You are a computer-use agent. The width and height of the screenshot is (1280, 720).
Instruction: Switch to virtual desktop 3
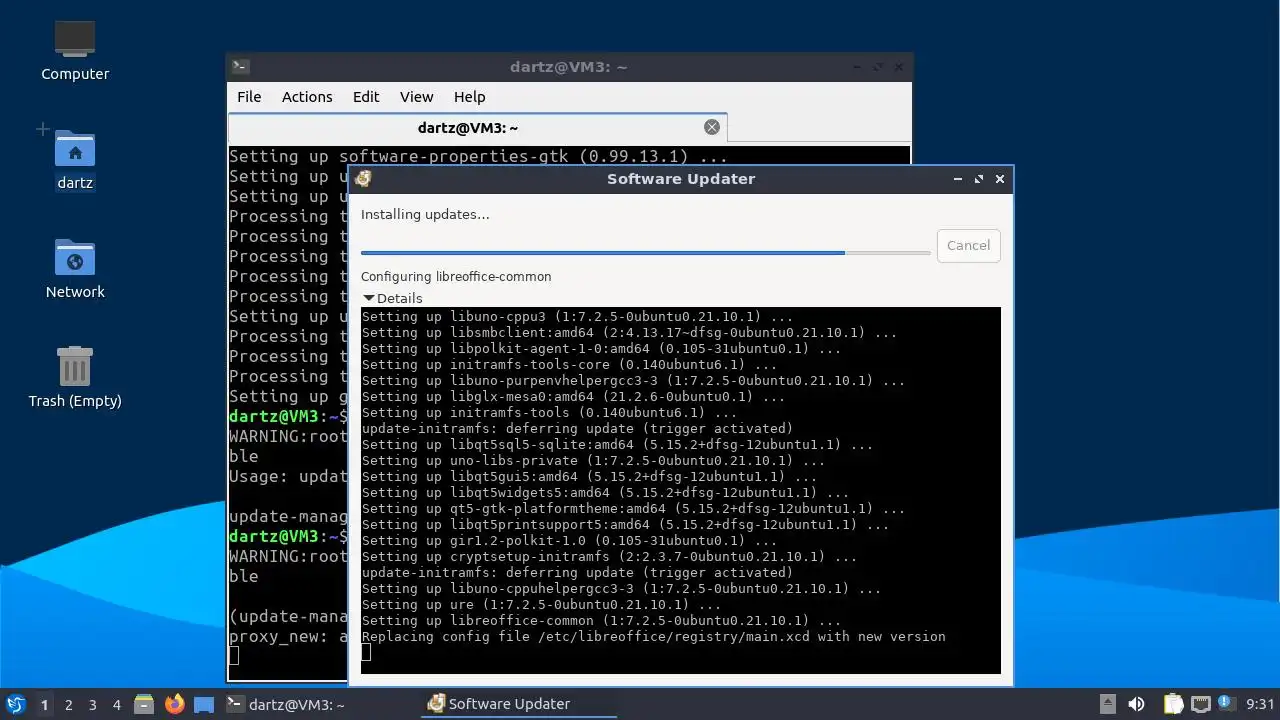93,705
